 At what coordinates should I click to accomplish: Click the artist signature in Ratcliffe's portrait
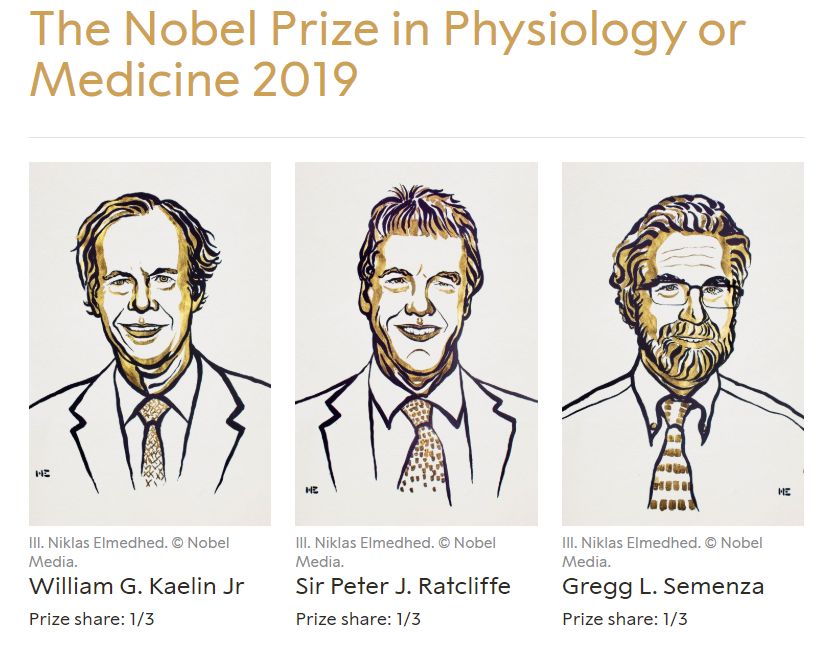tap(312, 490)
